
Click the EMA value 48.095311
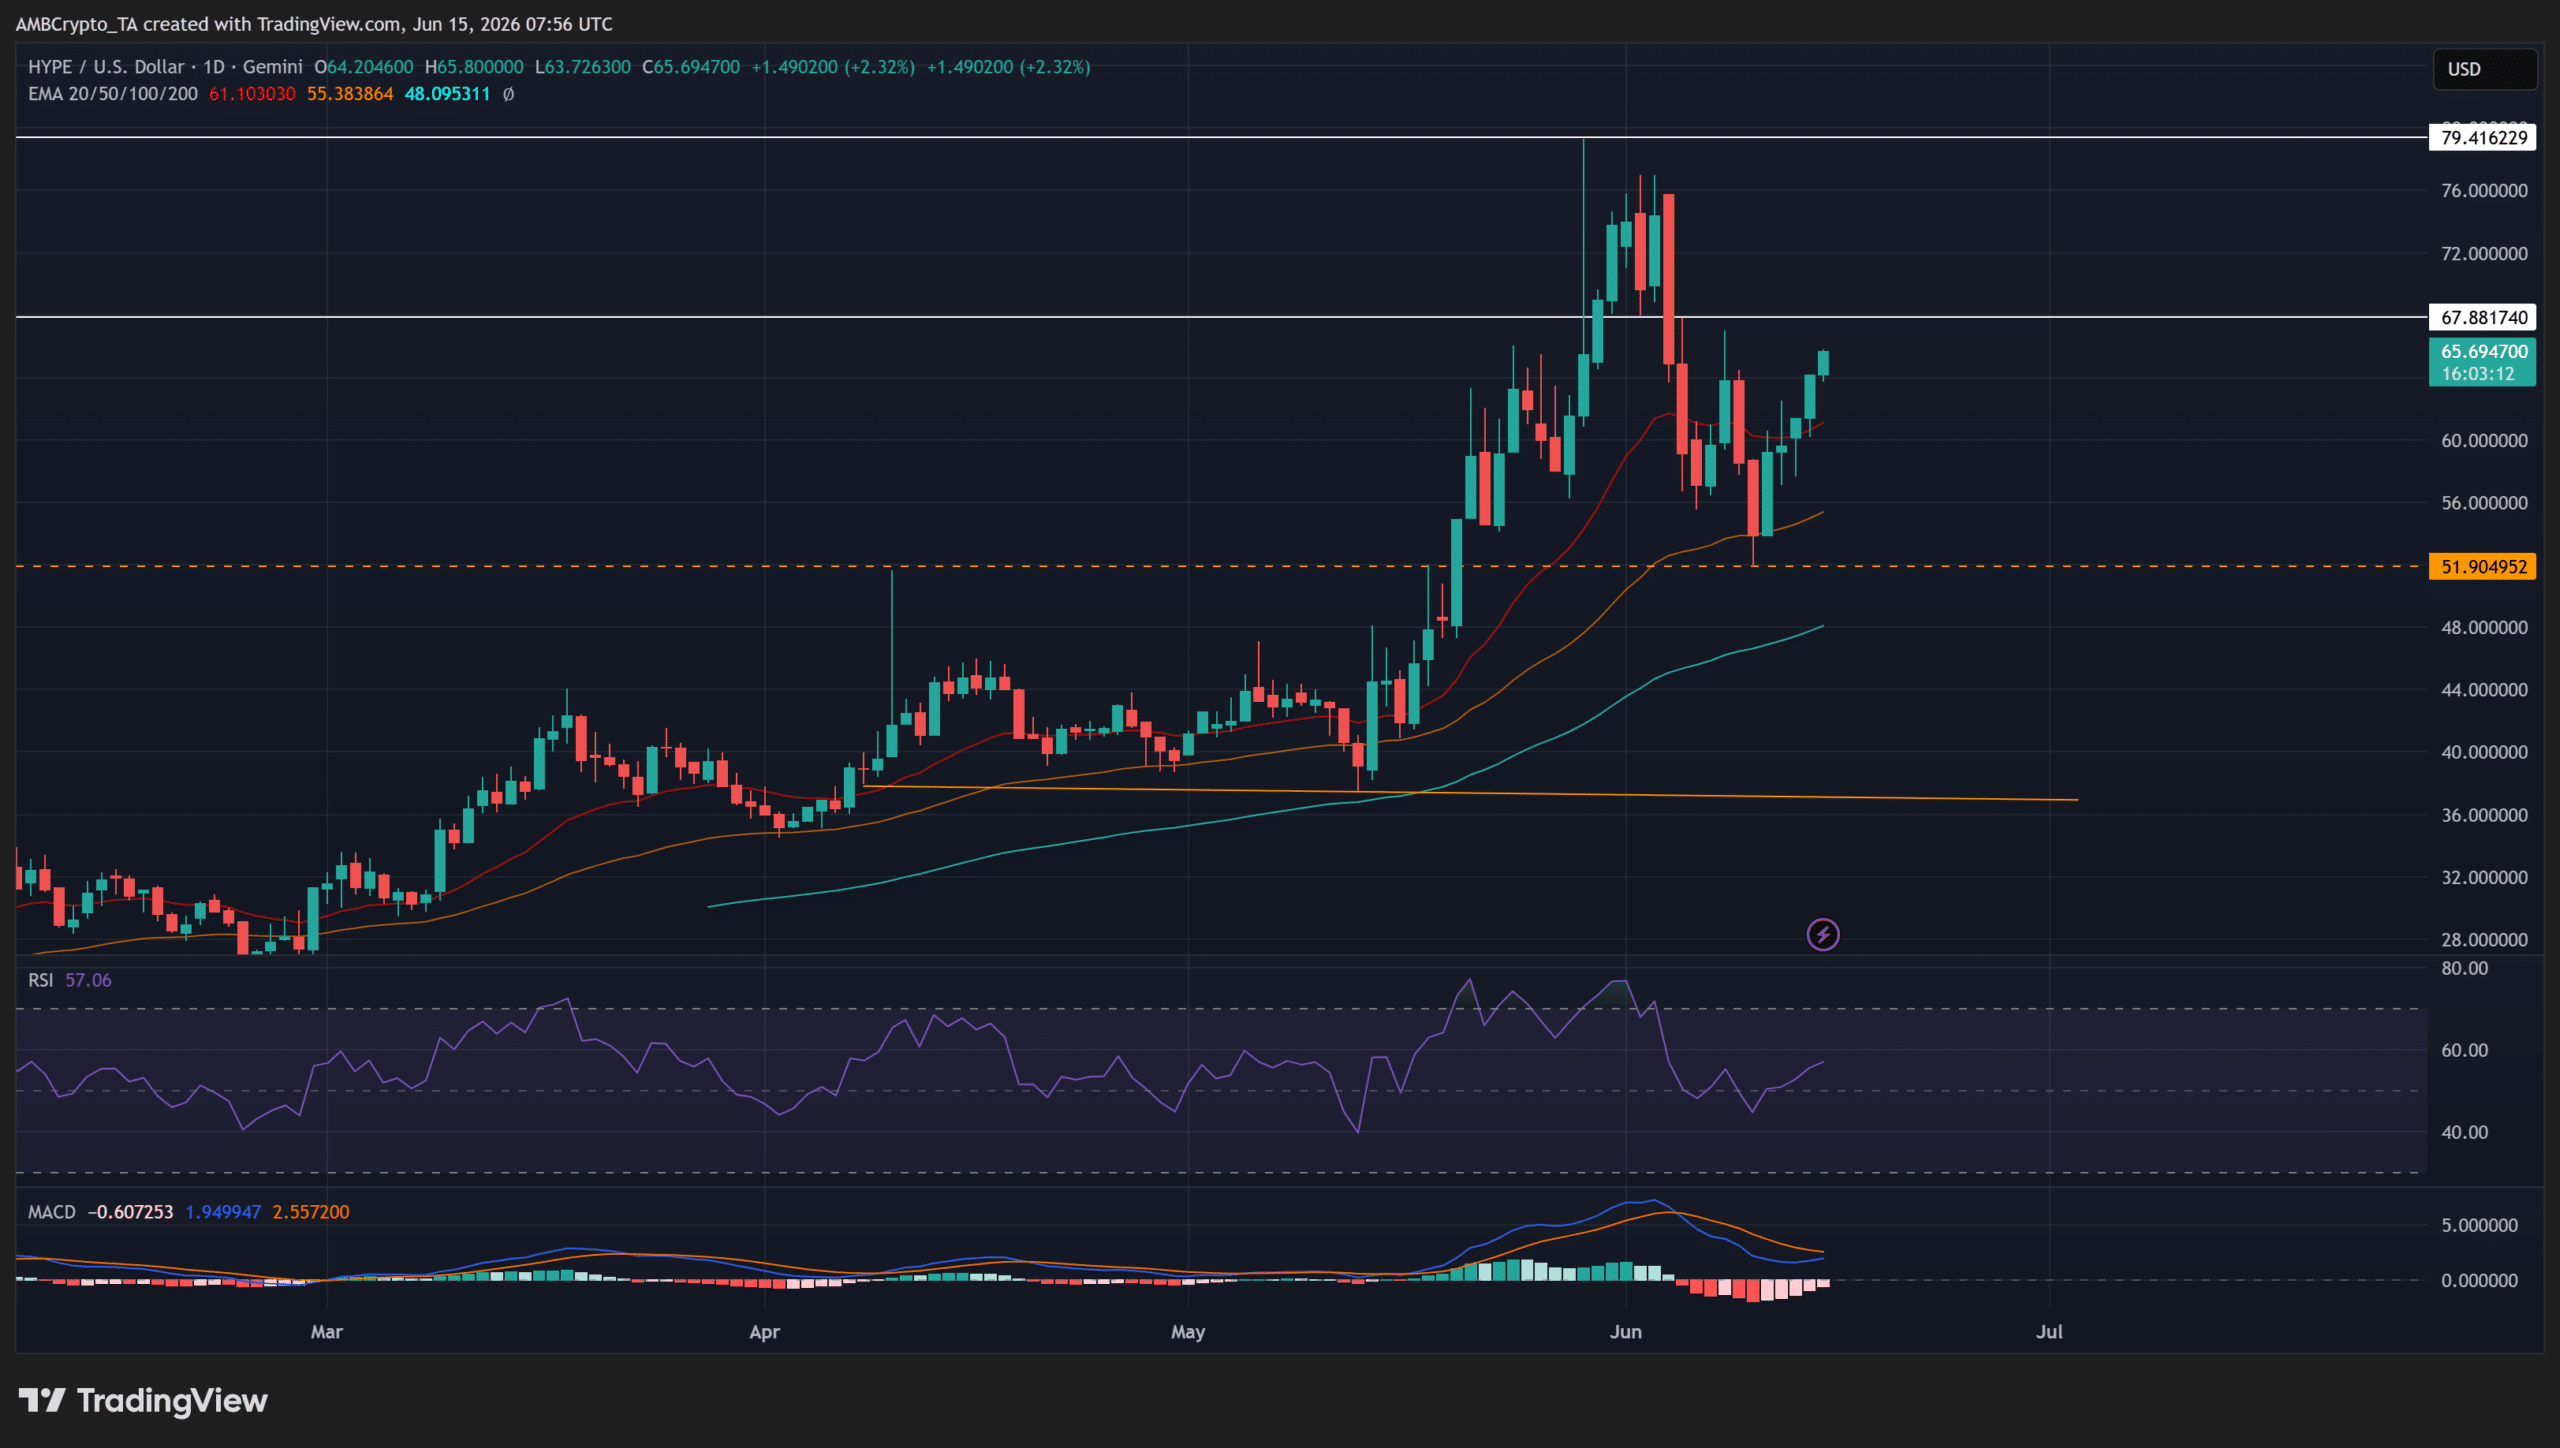pyautogui.click(x=447, y=94)
